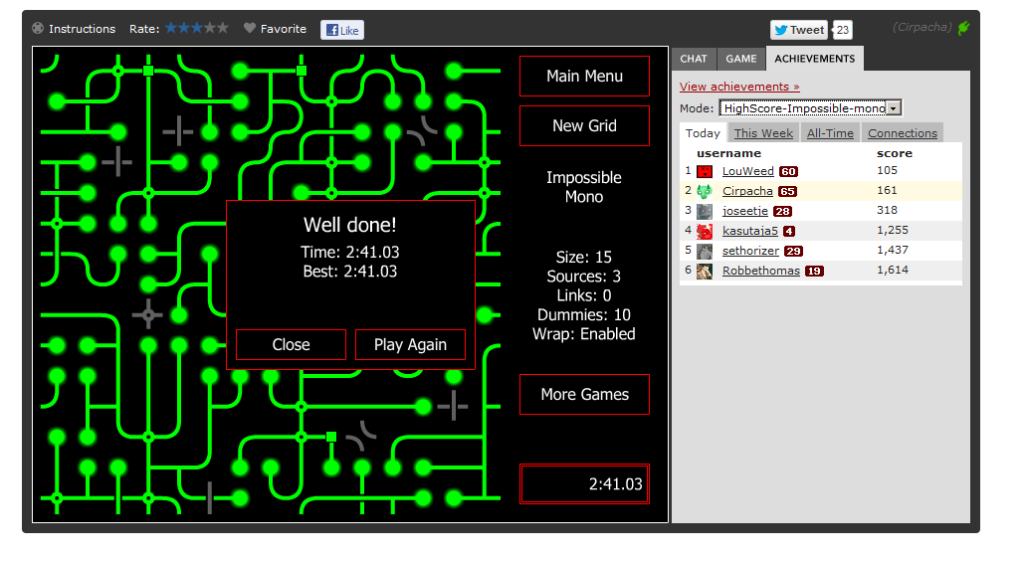Open Robbethomas's profile link
1024x562 pixels.
click(x=761, y=271)
